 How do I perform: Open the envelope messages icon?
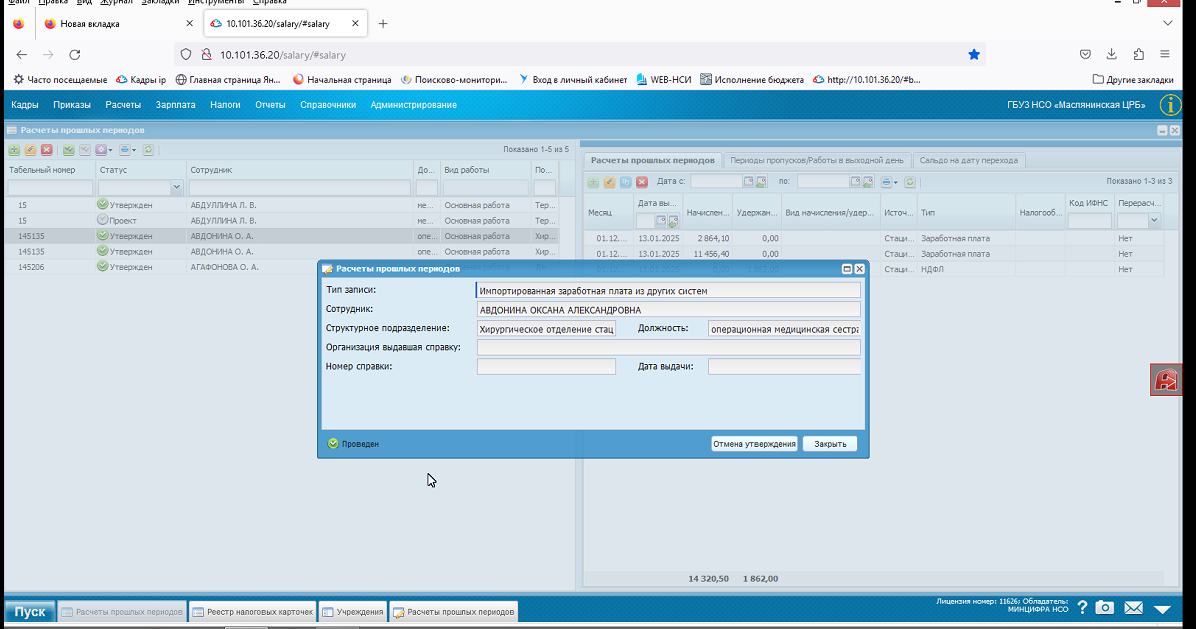click(x=1133, y=608)
